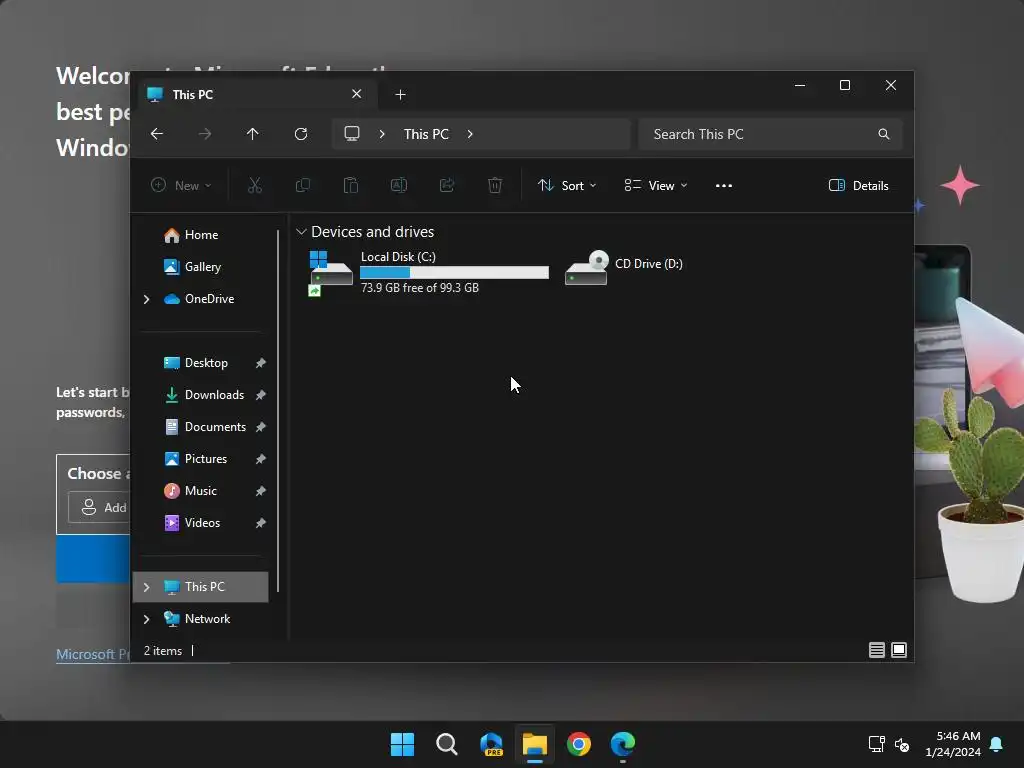Image resolution: width=1024 pixels, height=768 pixels.
Task: Open the Windows Start menu
Action: click(x=402, y=744)
